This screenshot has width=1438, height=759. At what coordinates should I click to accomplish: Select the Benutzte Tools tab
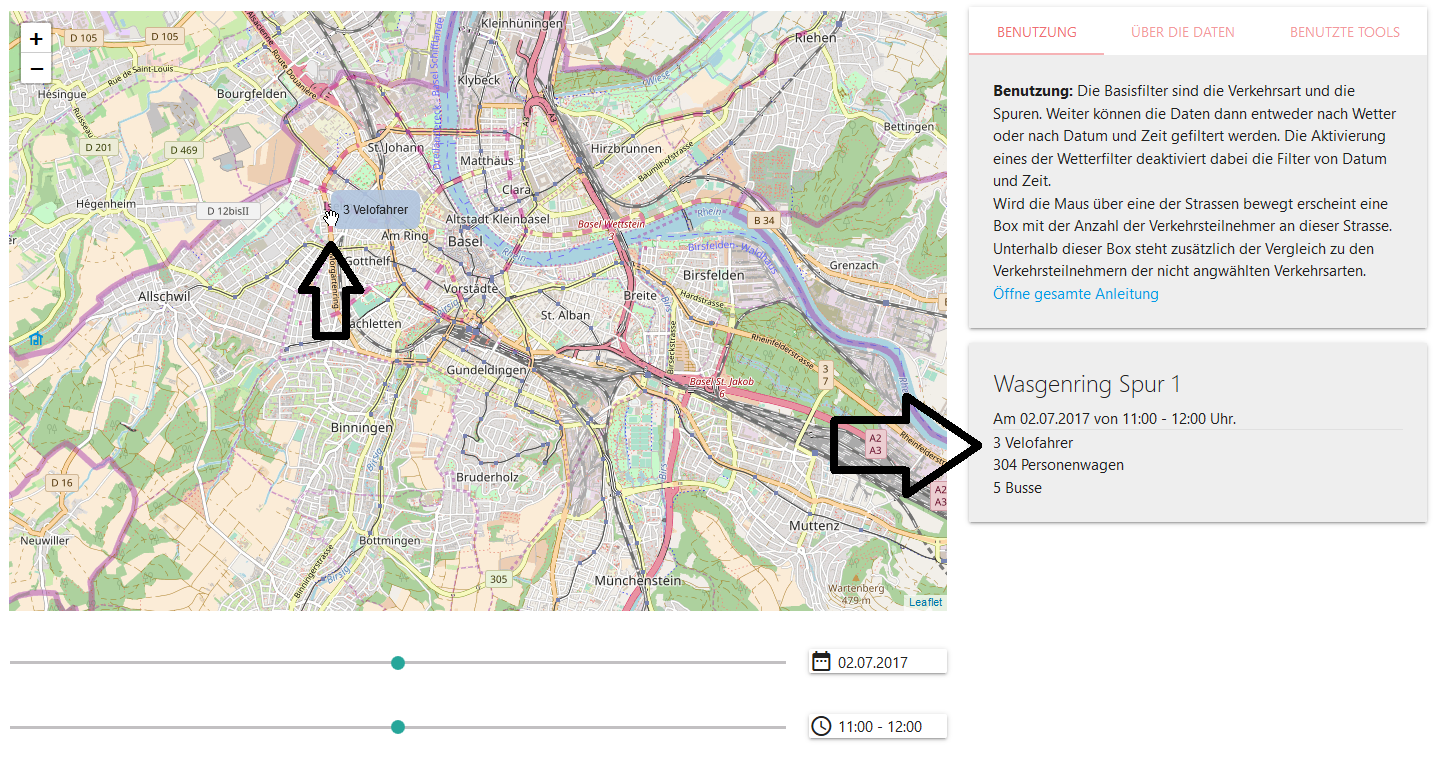[x=1344, y=32]
